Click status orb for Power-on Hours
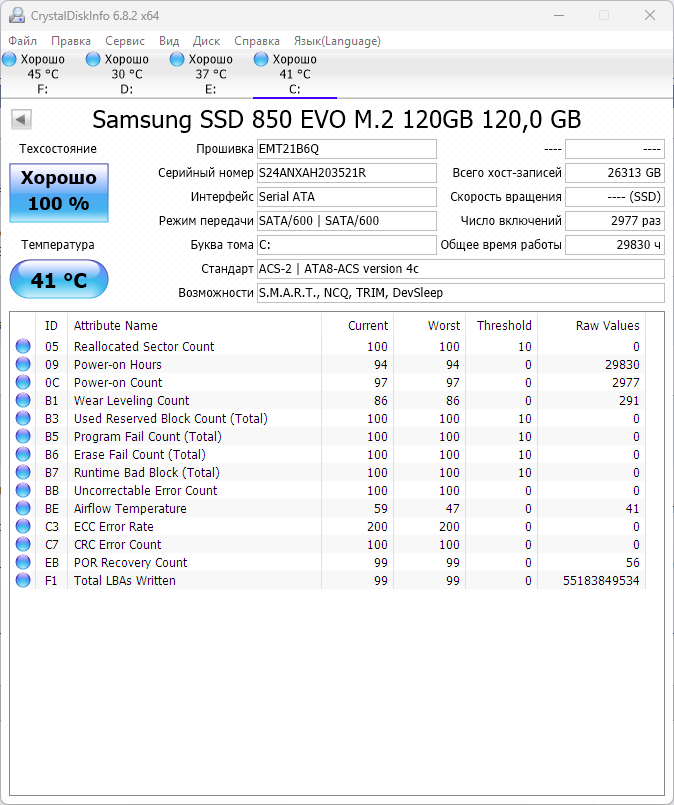The width and height of the screenshot is (674, 805). 23,364
